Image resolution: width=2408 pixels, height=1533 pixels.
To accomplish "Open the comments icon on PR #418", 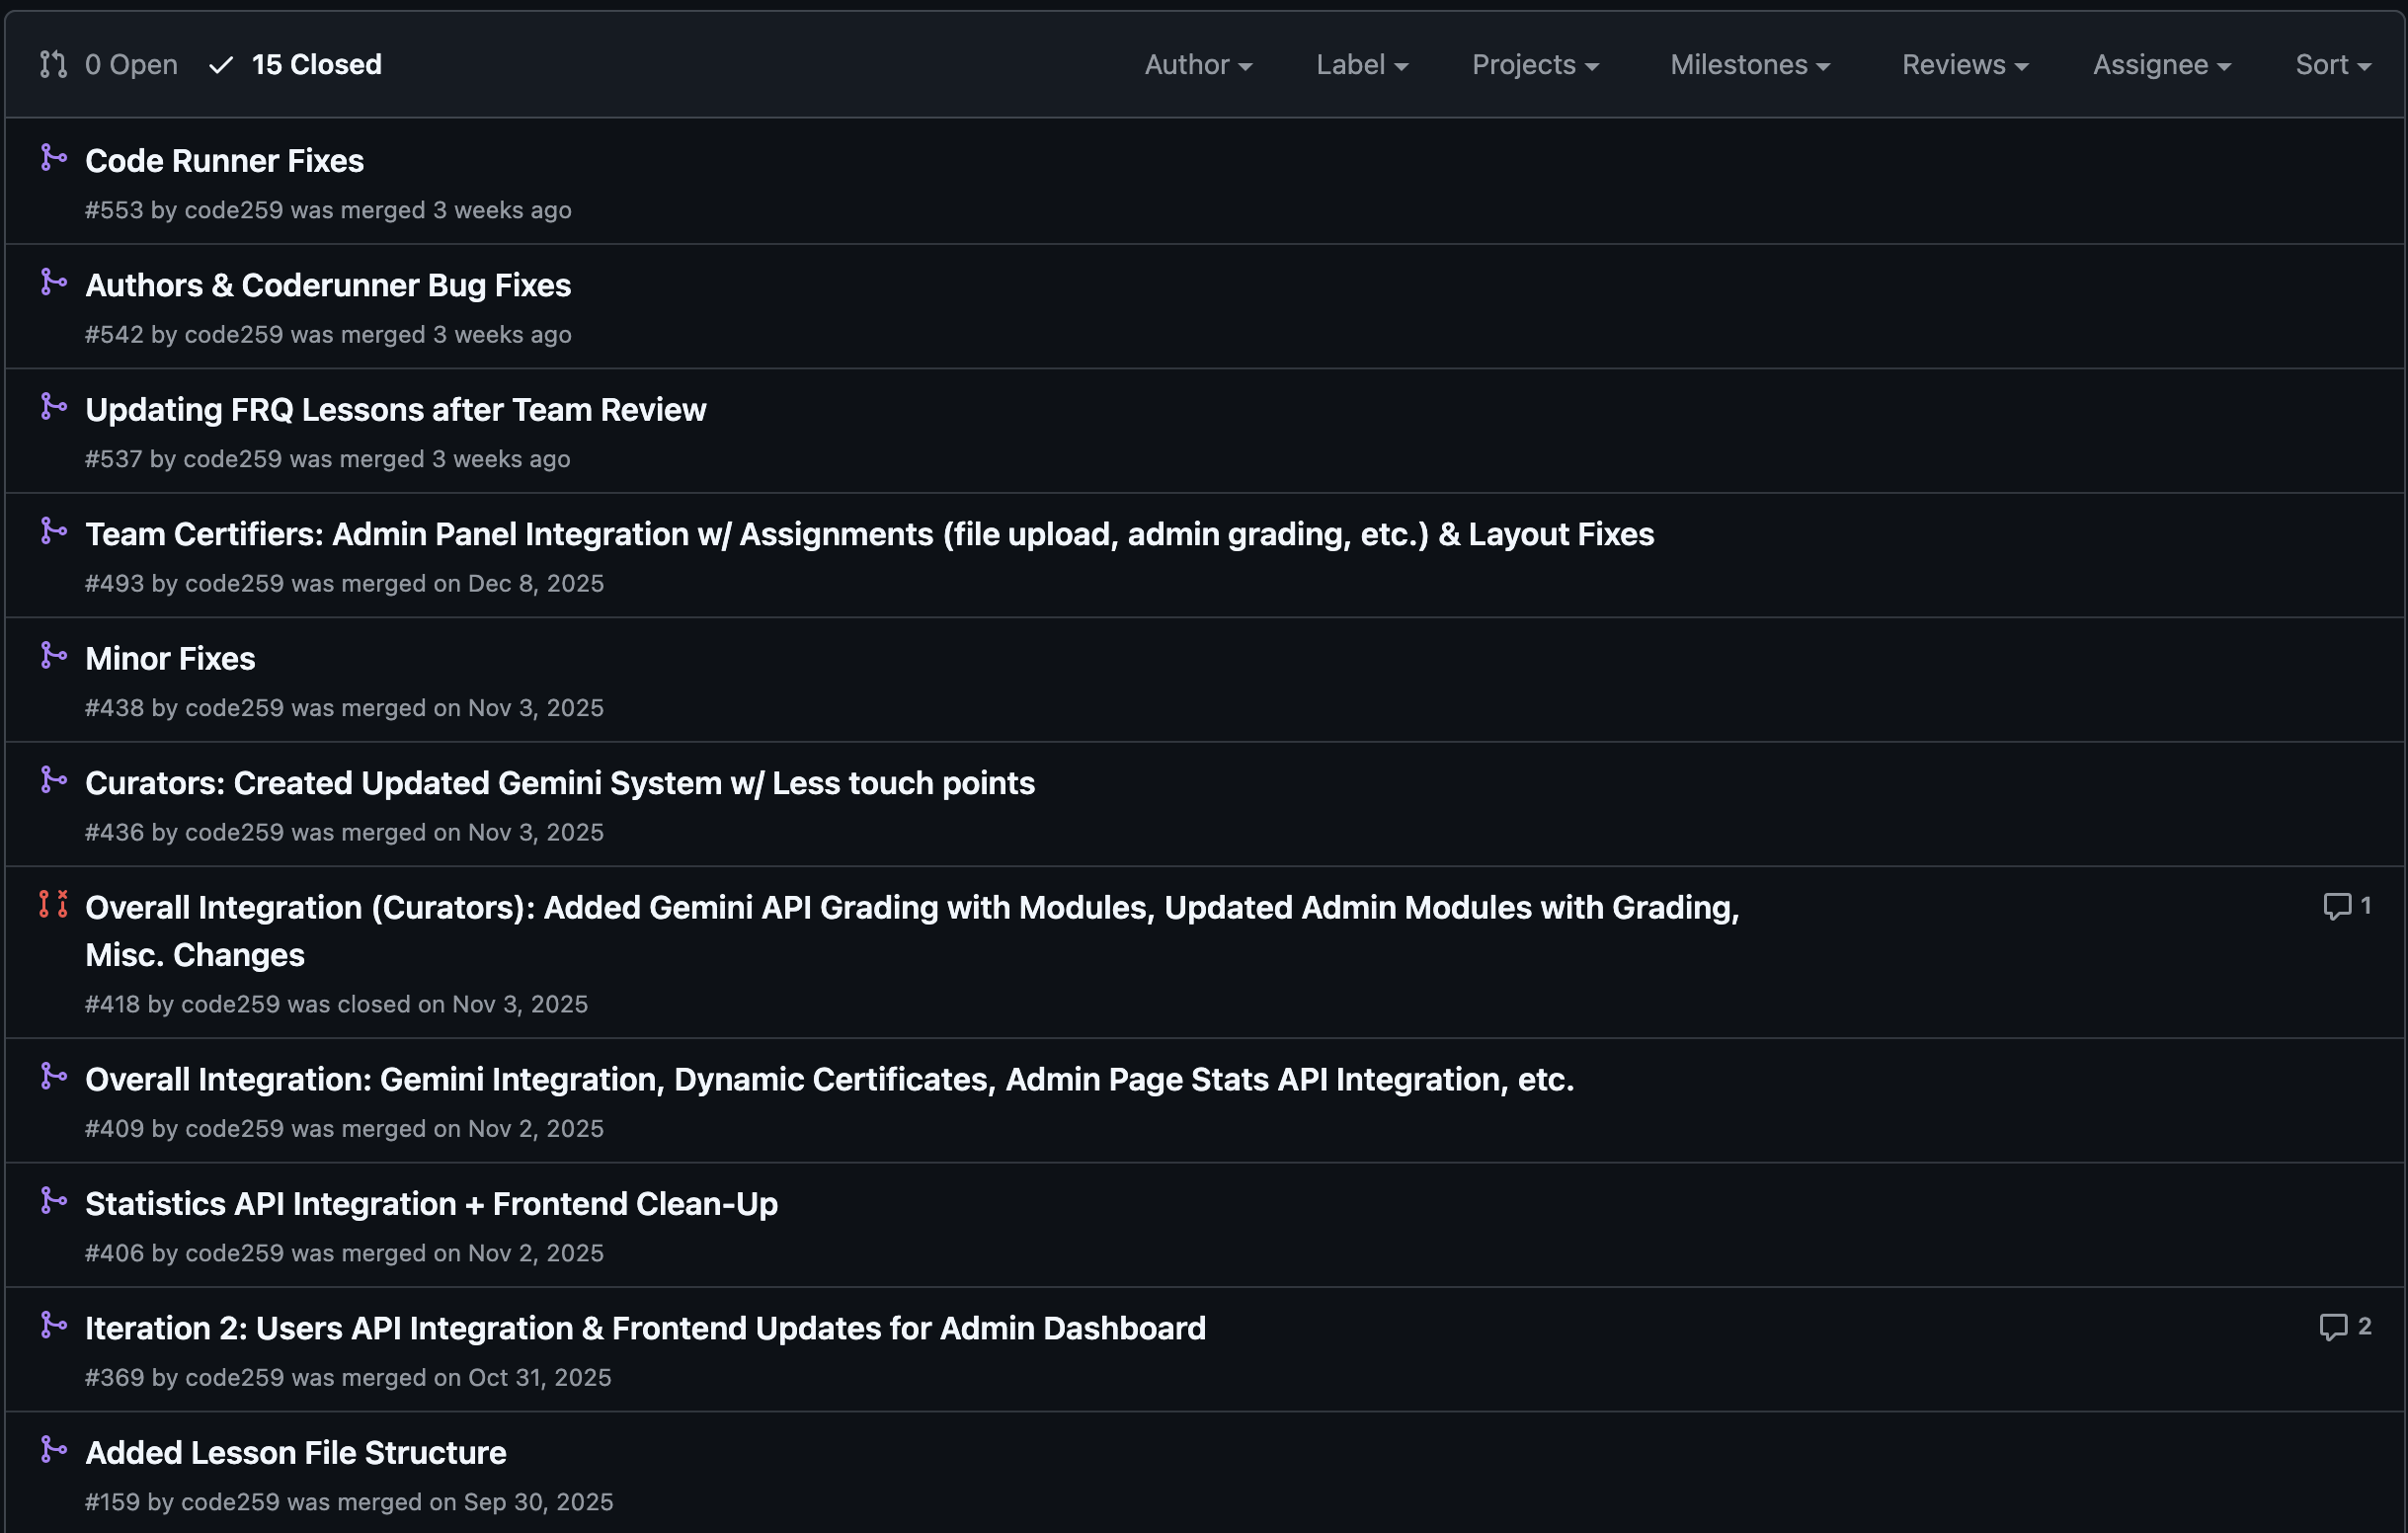I will 2336,906.
